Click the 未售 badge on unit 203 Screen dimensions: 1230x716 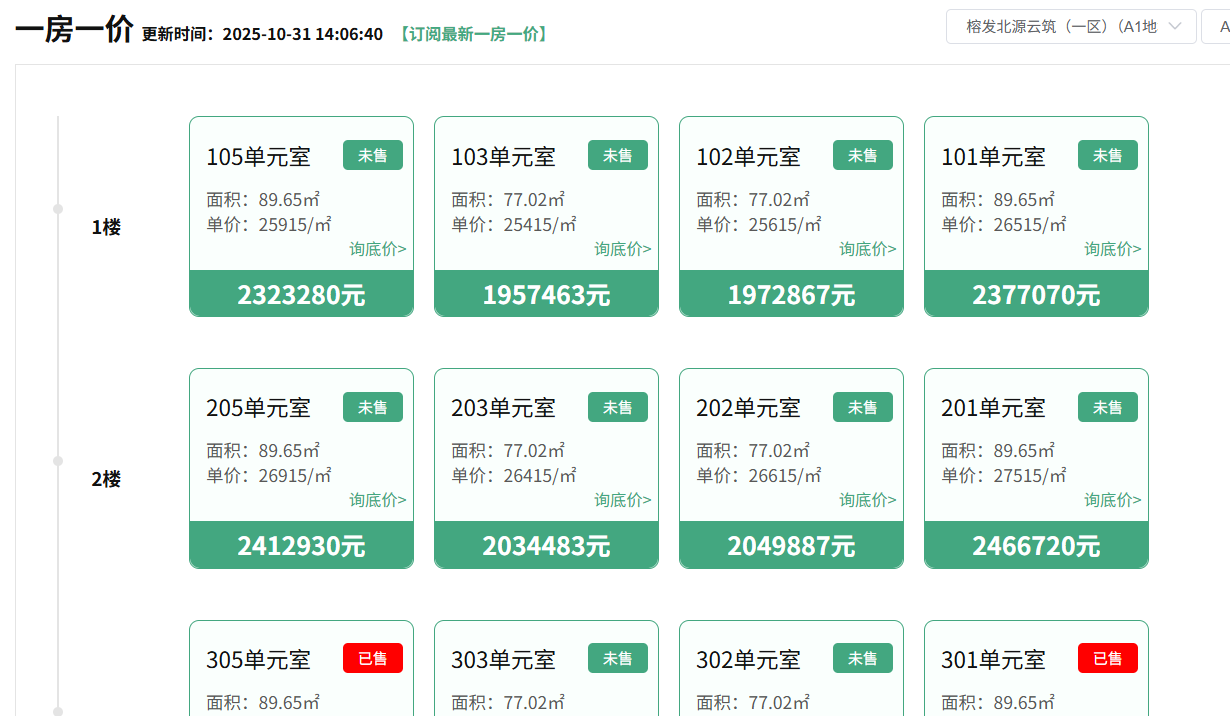click(618, 407)
